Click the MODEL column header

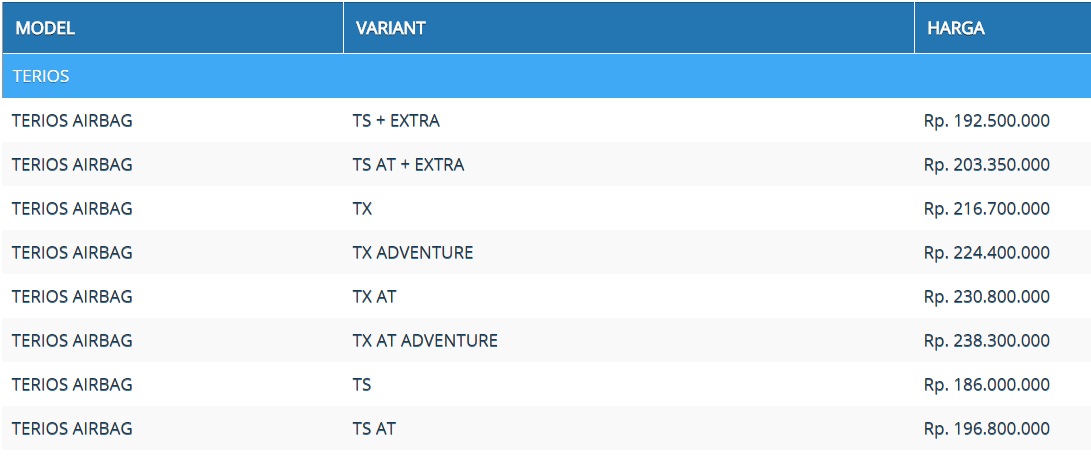173,28
